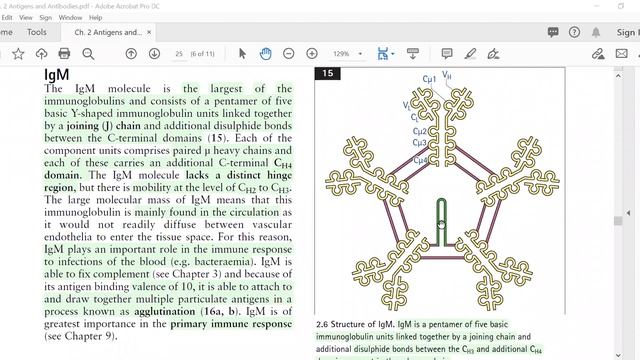Click the bold phrase 'joining (J) chain'
The height and width of the screenshot is (360, 640).
point(104,126)
